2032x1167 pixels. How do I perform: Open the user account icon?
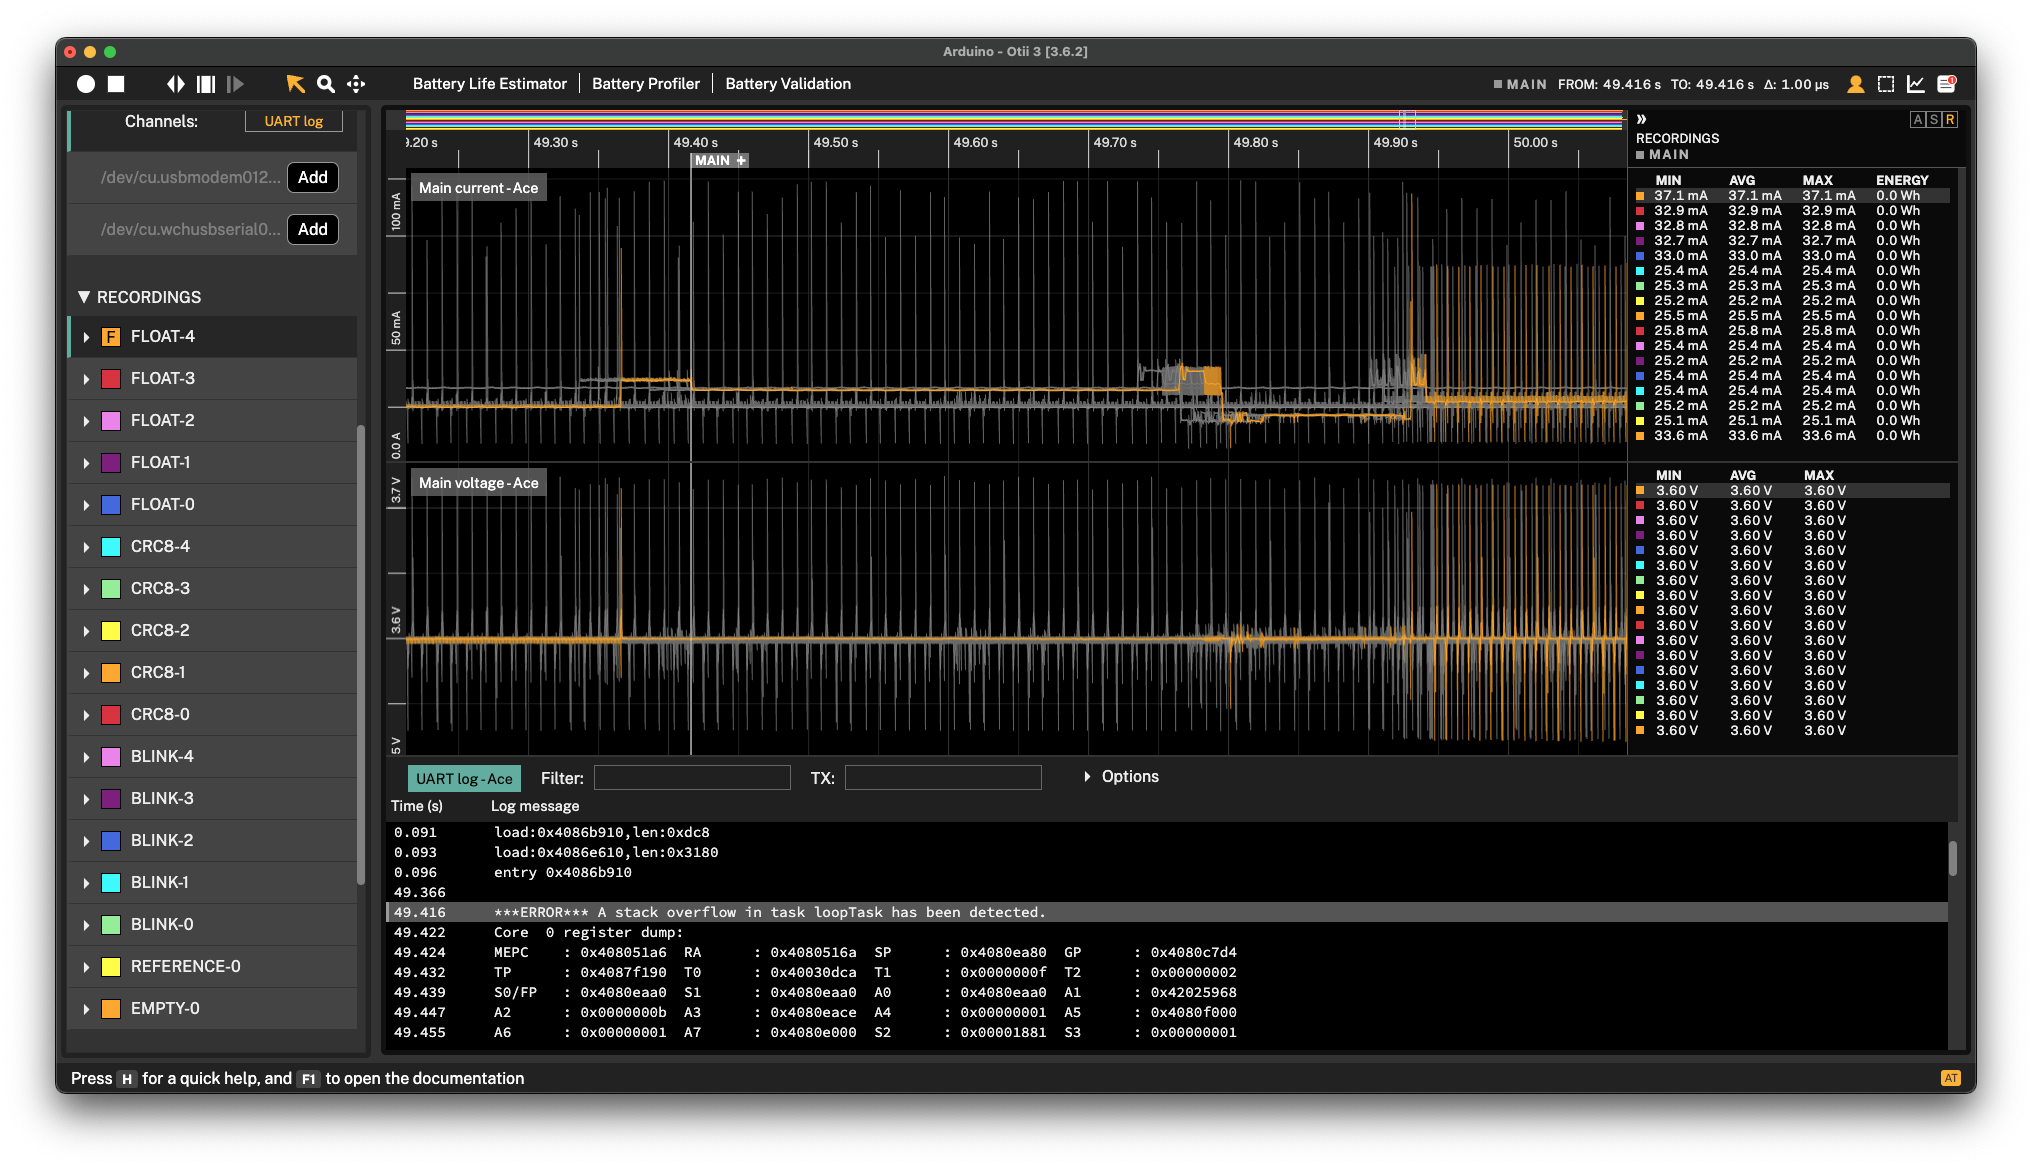pos(1855,84)
